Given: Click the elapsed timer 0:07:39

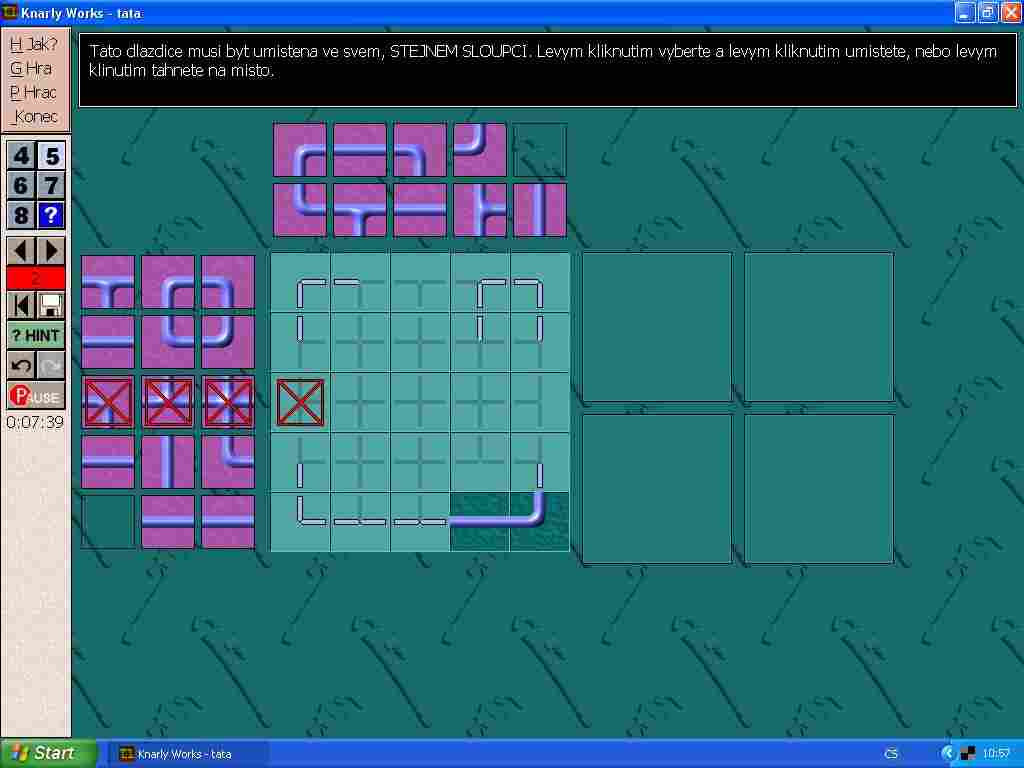Looking at the screenshot, I should [x=35, y=423].
